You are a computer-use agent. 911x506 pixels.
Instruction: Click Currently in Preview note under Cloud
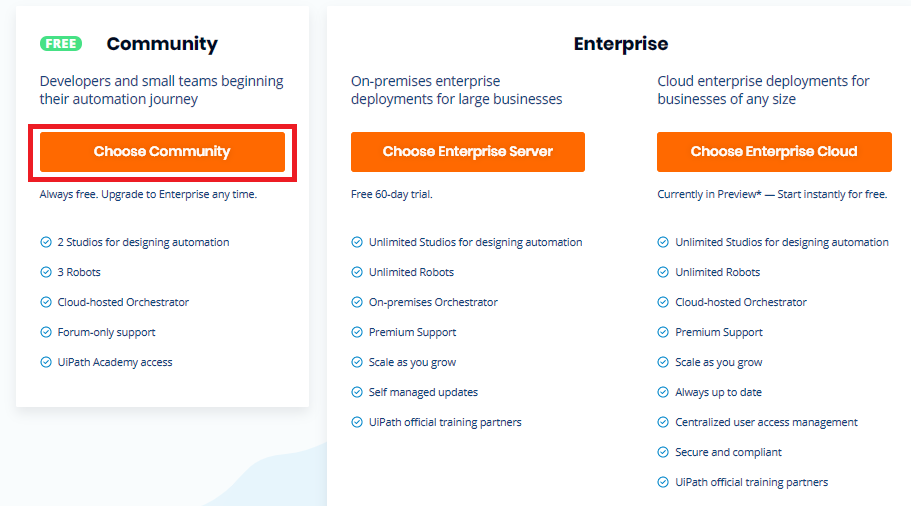click(x=772, y=194)
